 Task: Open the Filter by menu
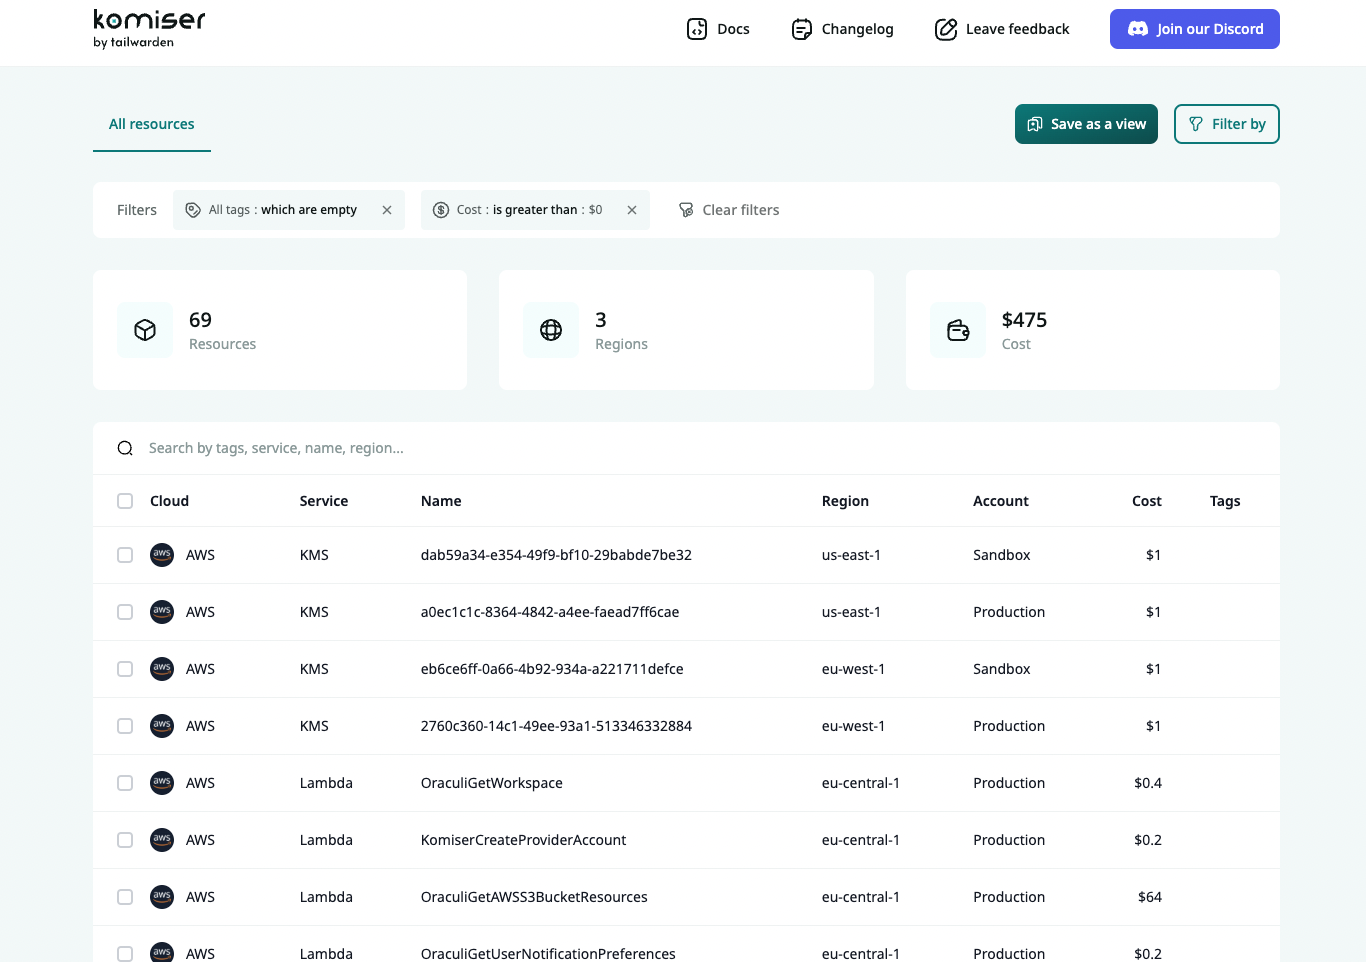pos(1226,124)
